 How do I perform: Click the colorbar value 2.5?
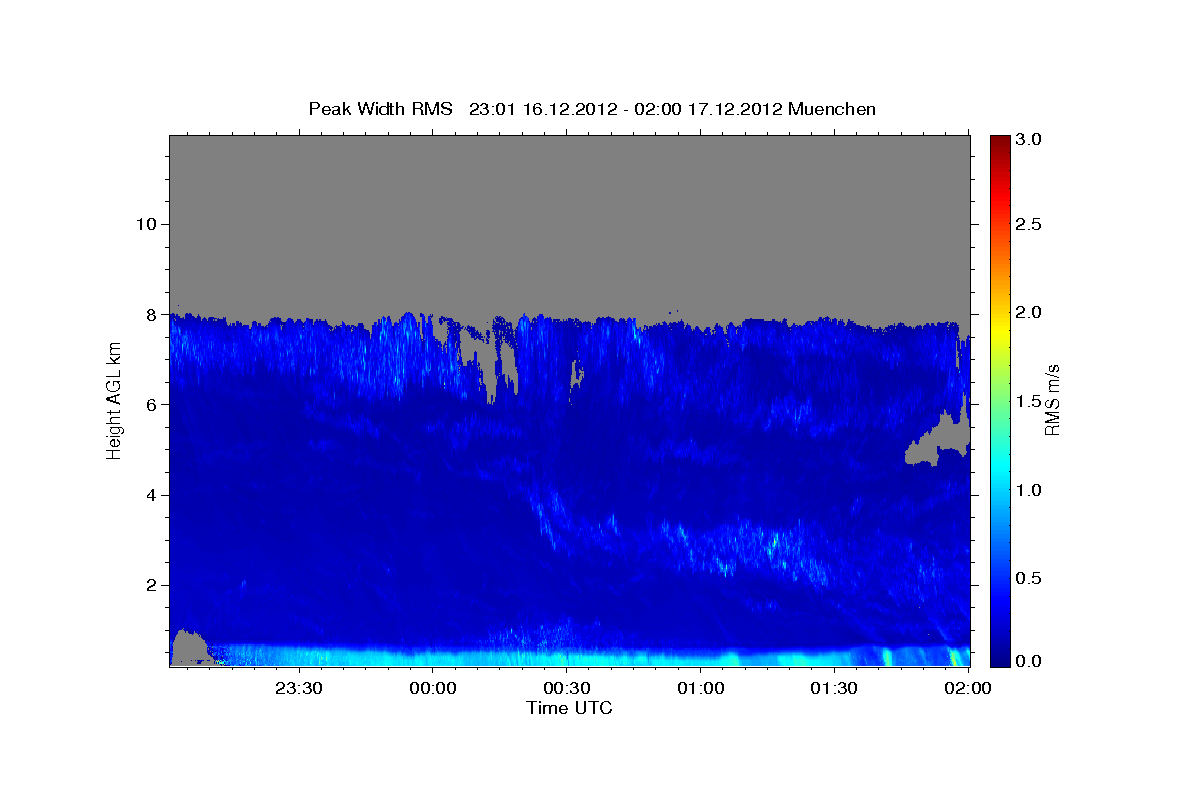(x=1029, y=224)
